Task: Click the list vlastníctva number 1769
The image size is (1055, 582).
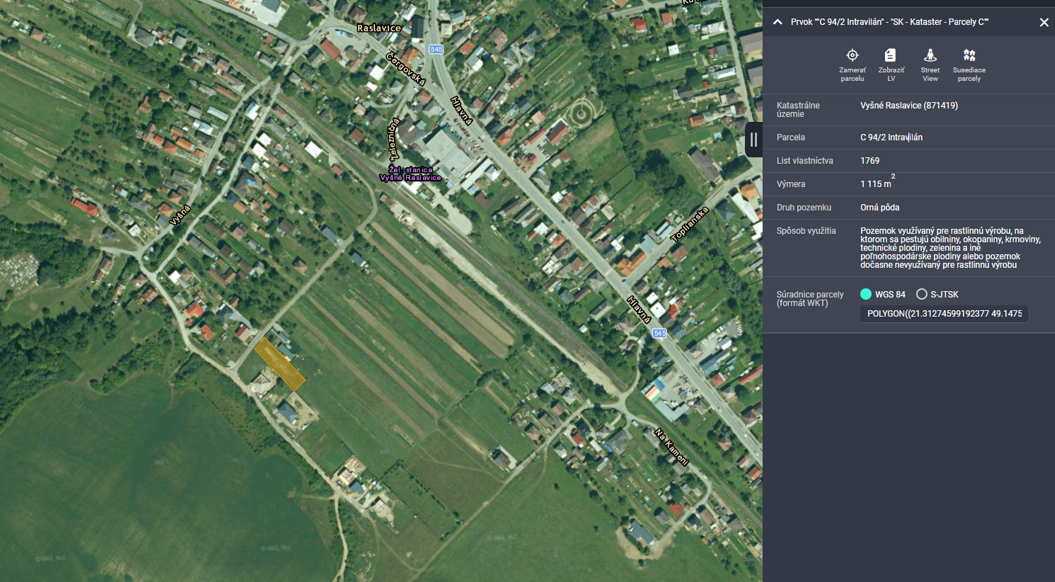Action: pyautogui.click(x=869, y=161)
